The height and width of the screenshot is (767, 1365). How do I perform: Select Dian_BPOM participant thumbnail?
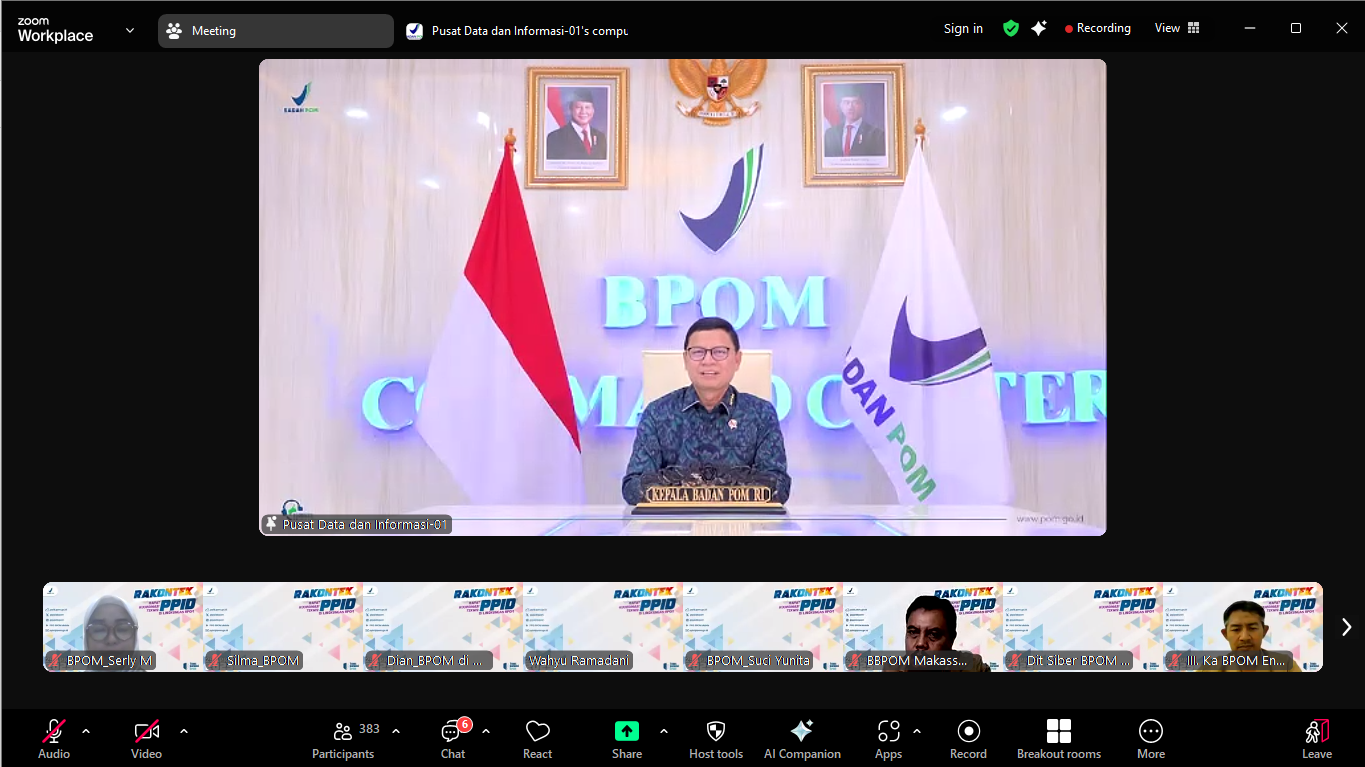click(443, 627)
